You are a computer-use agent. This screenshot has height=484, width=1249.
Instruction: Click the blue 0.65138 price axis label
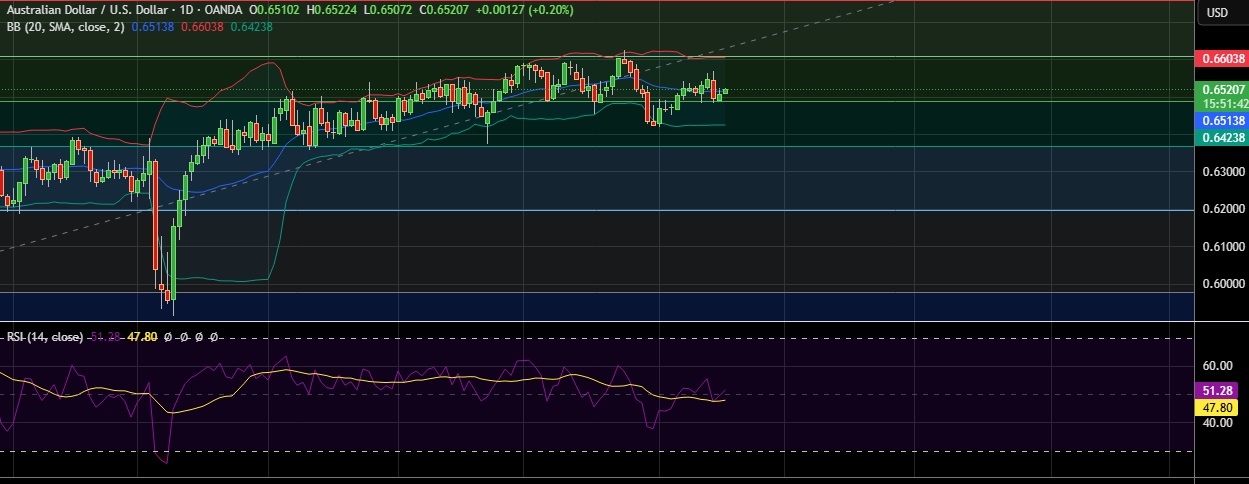coord(1222,120)
